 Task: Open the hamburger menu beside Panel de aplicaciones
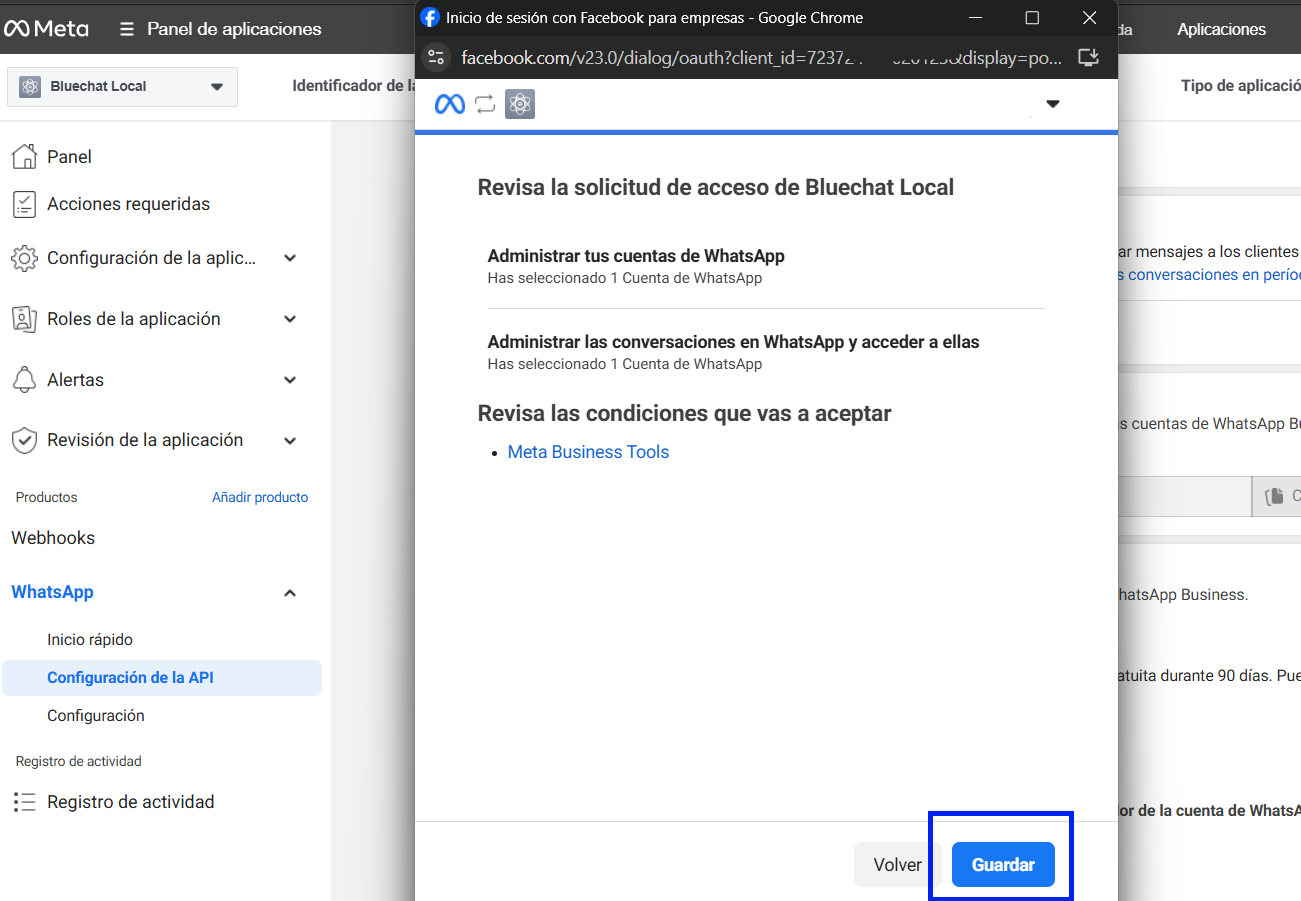click(x=127, y=29)
